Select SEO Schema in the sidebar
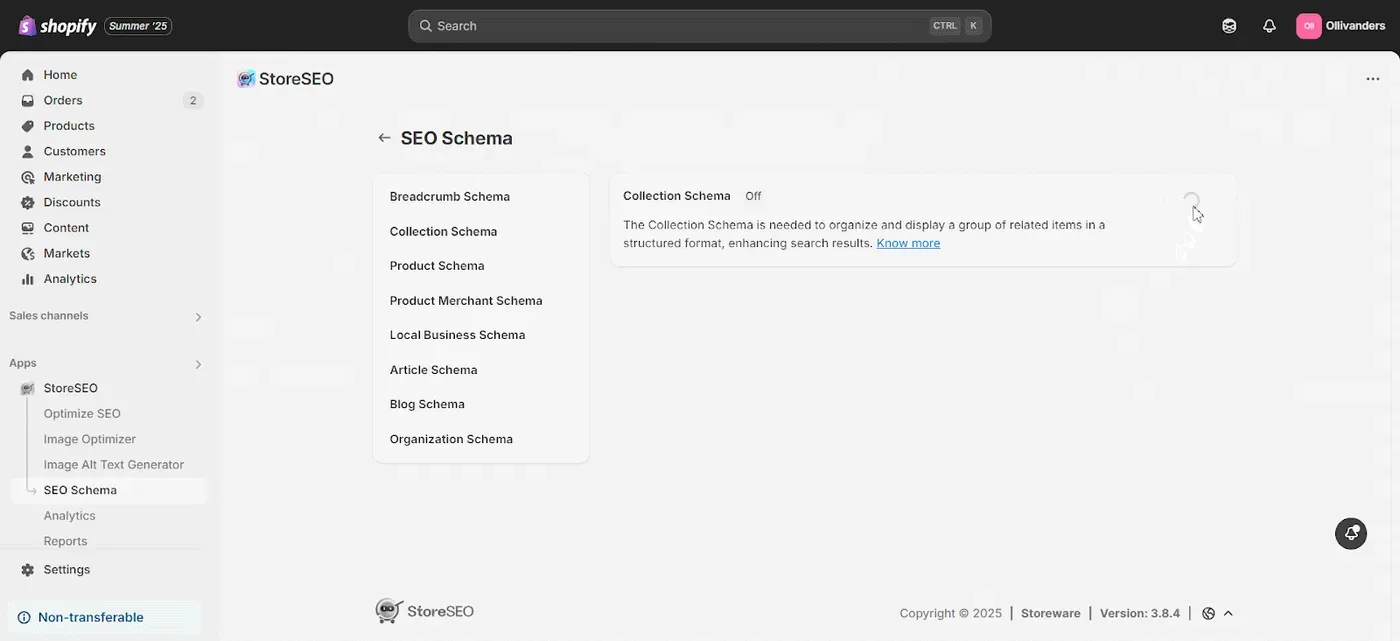This screenshot has height=641, width=1400. click(x=80, y=490)
